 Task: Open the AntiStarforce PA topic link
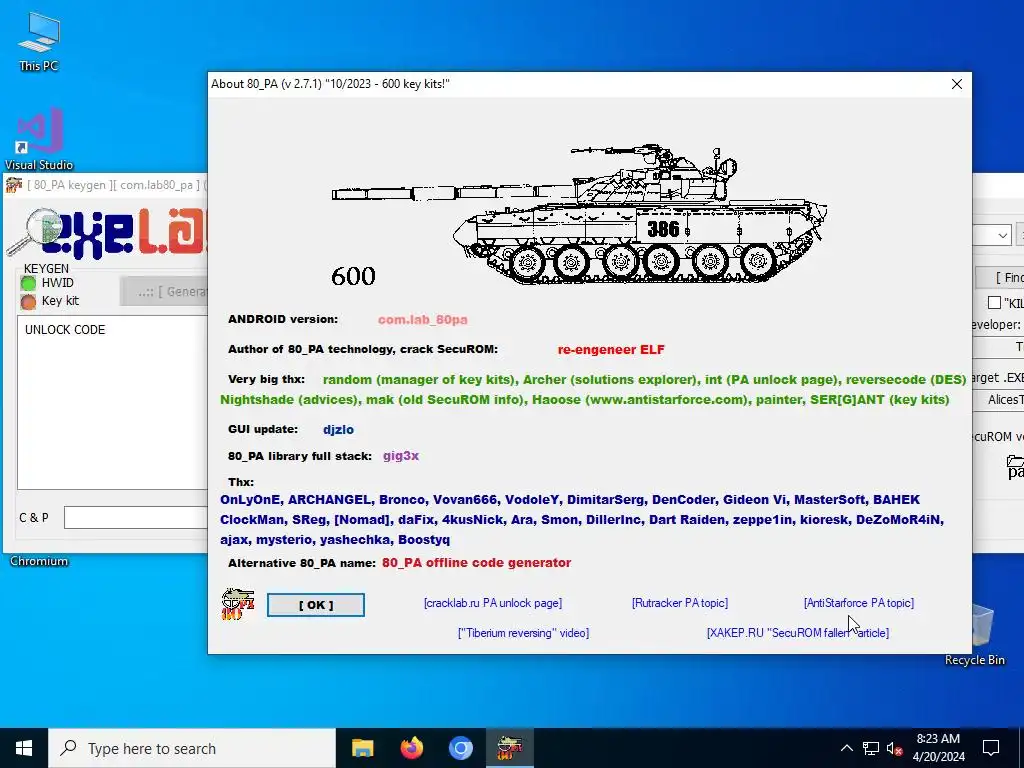[x=858, y=603]
